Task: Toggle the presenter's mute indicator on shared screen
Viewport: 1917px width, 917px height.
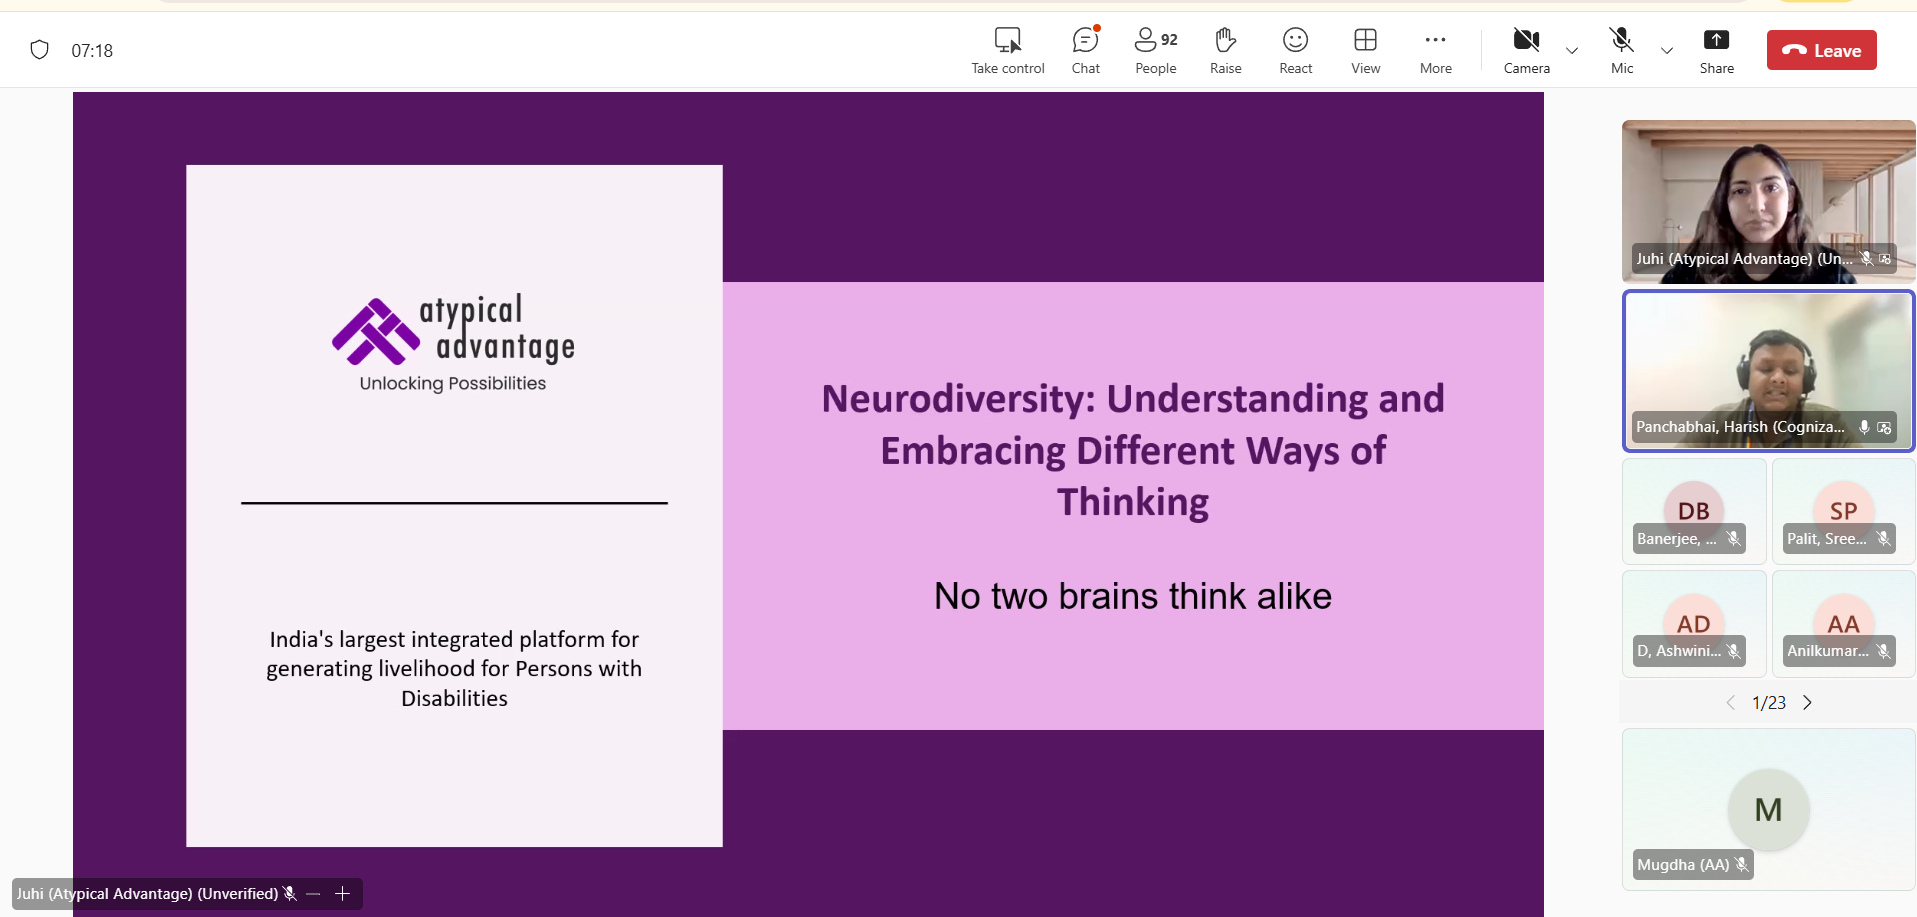Action: [x=289, y=893]
